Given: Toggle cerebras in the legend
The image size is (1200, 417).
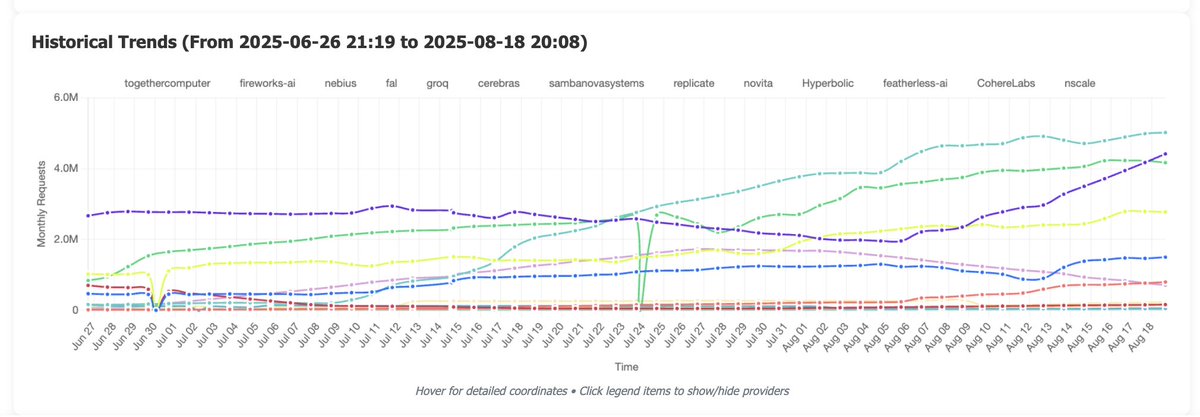Looking at the screenshot, I should [x=498, y=84].
